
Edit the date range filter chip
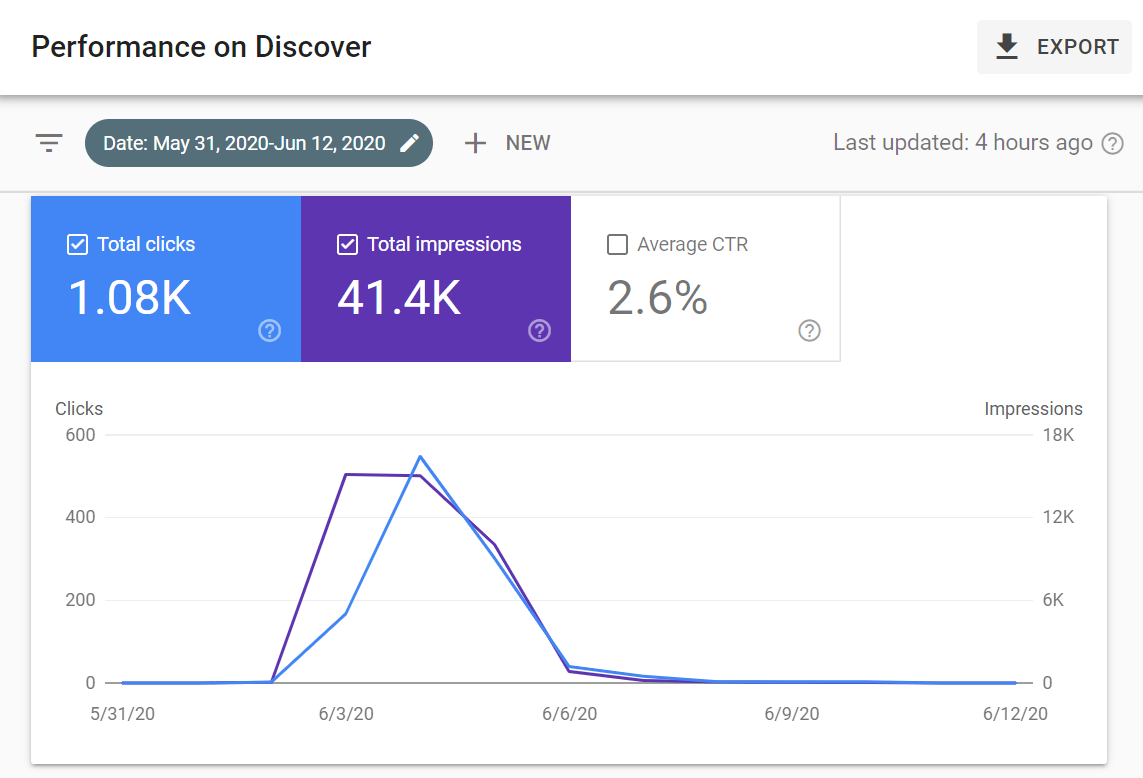(x=259, y=143)
